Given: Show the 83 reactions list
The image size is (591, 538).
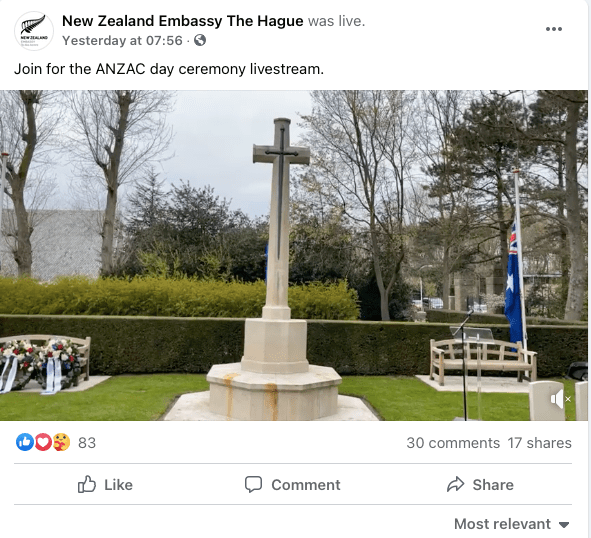Looking at the screenshot, I should point(87,443).
